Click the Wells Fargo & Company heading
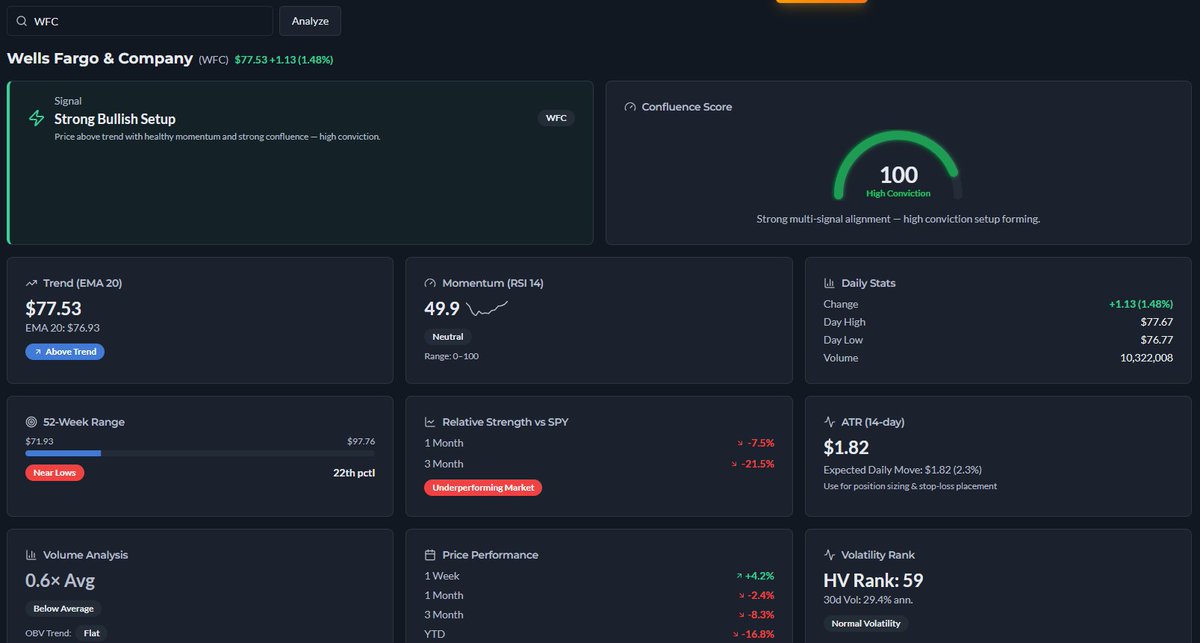The image size is (1200, 643). [x=100, y=58]
